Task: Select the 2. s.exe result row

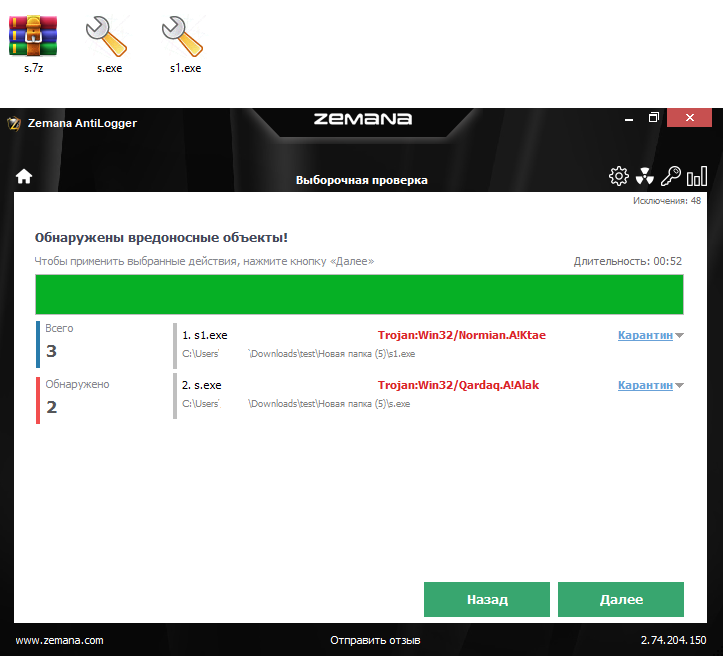Action: 428,396
